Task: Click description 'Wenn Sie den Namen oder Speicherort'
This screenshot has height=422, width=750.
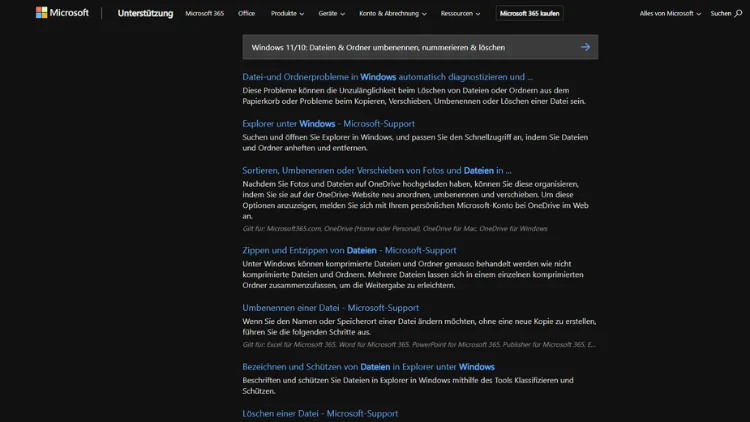Action: (419, 327)
